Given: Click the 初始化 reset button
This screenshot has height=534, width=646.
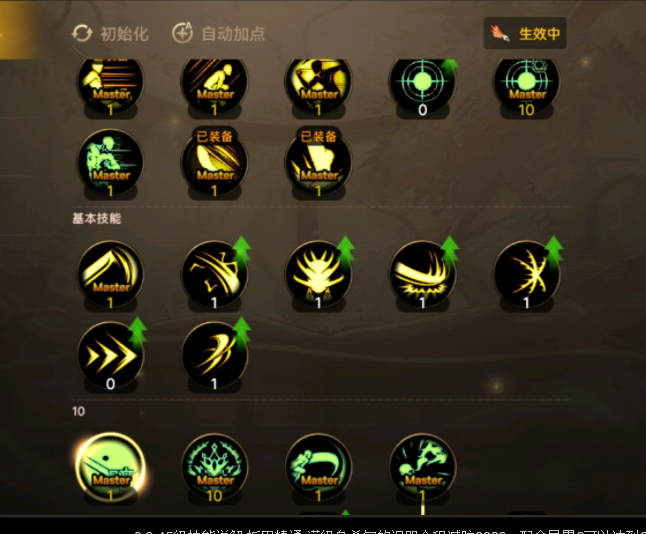Looking at the screenshot, I should click(x=110, y=34).
